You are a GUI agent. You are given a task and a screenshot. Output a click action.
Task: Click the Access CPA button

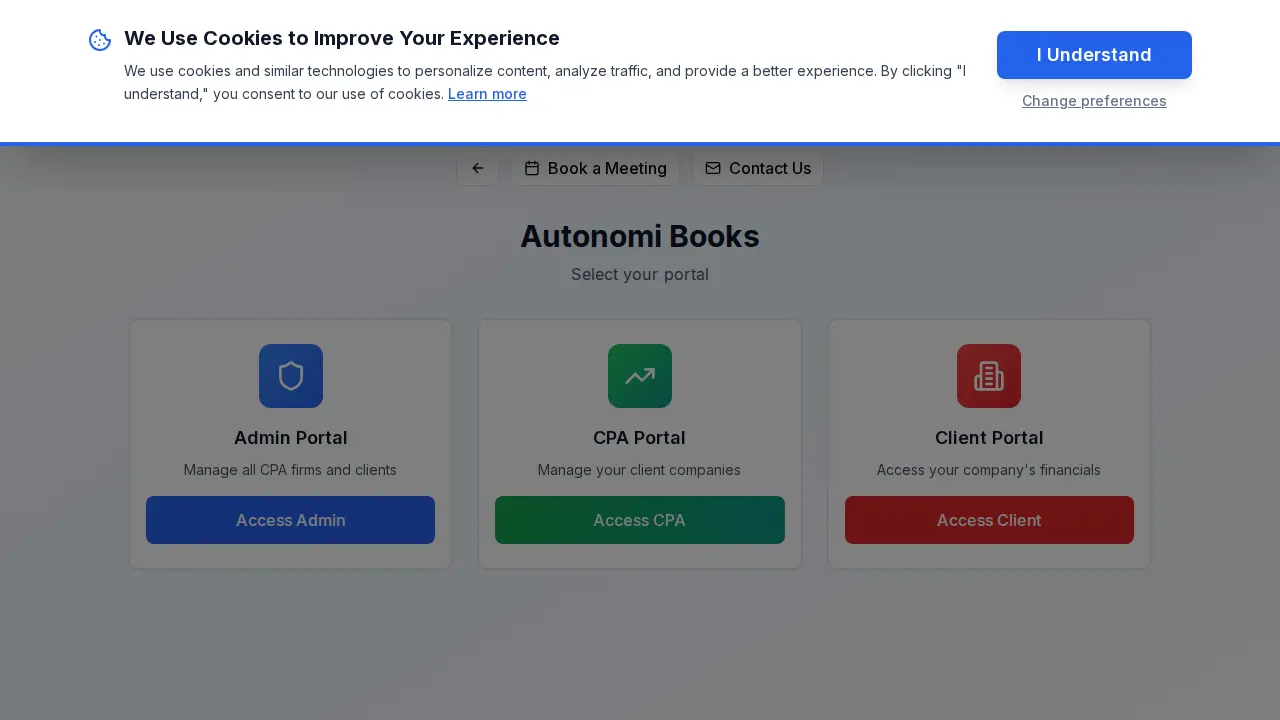[x=640, y=520]
